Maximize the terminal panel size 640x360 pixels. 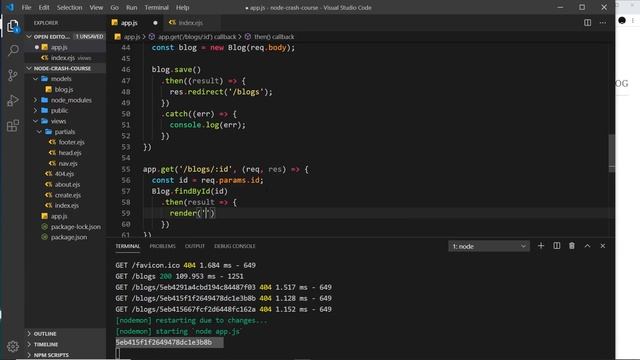[x=587, y=246]
